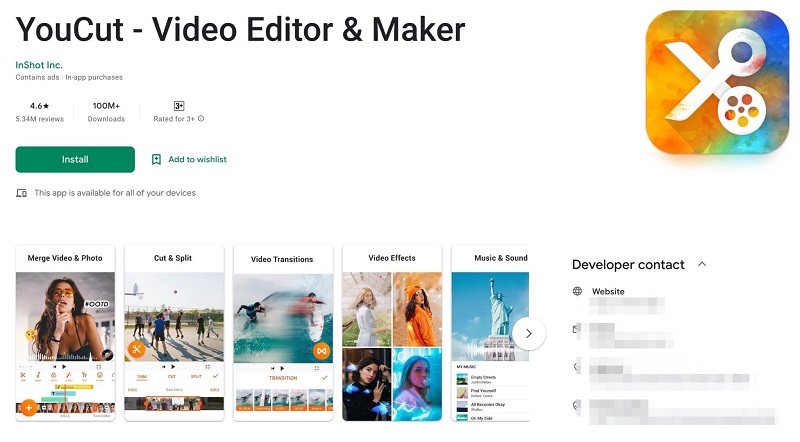
Task: Click the orange plus button in Merge screenshot
Action: click(29, 408)
